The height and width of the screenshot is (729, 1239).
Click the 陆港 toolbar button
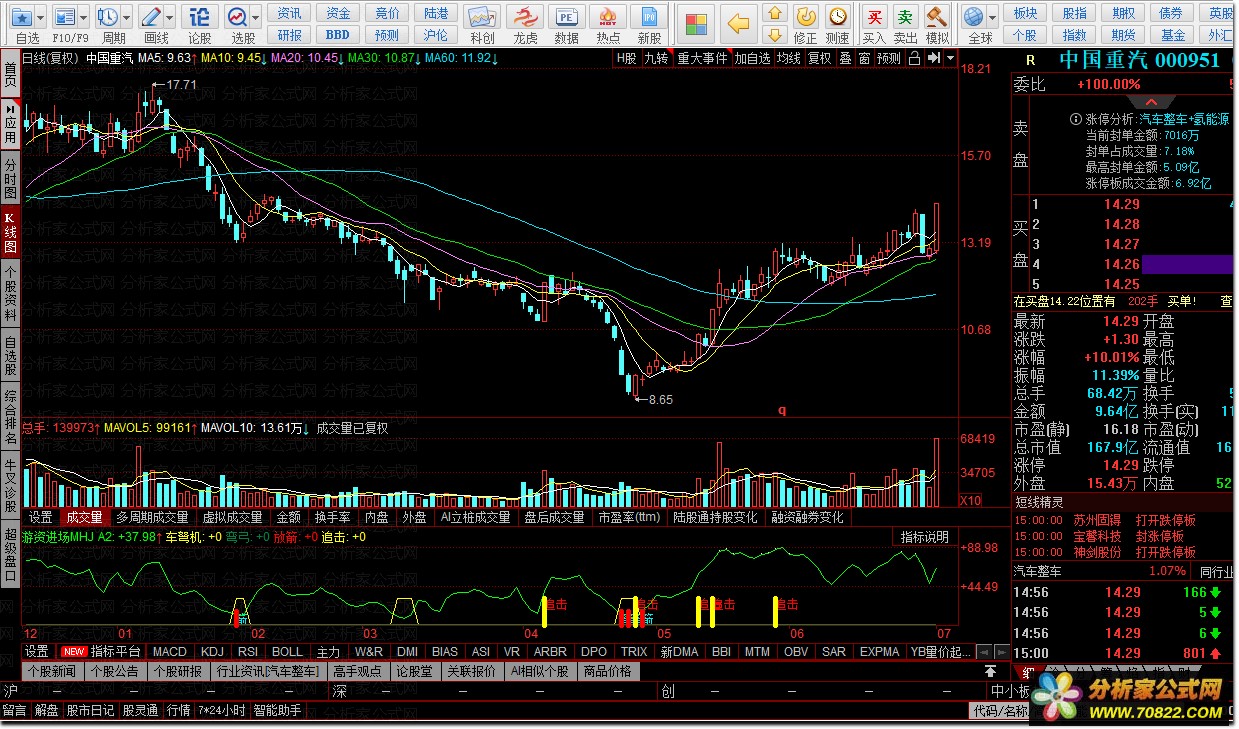point(436,13)
